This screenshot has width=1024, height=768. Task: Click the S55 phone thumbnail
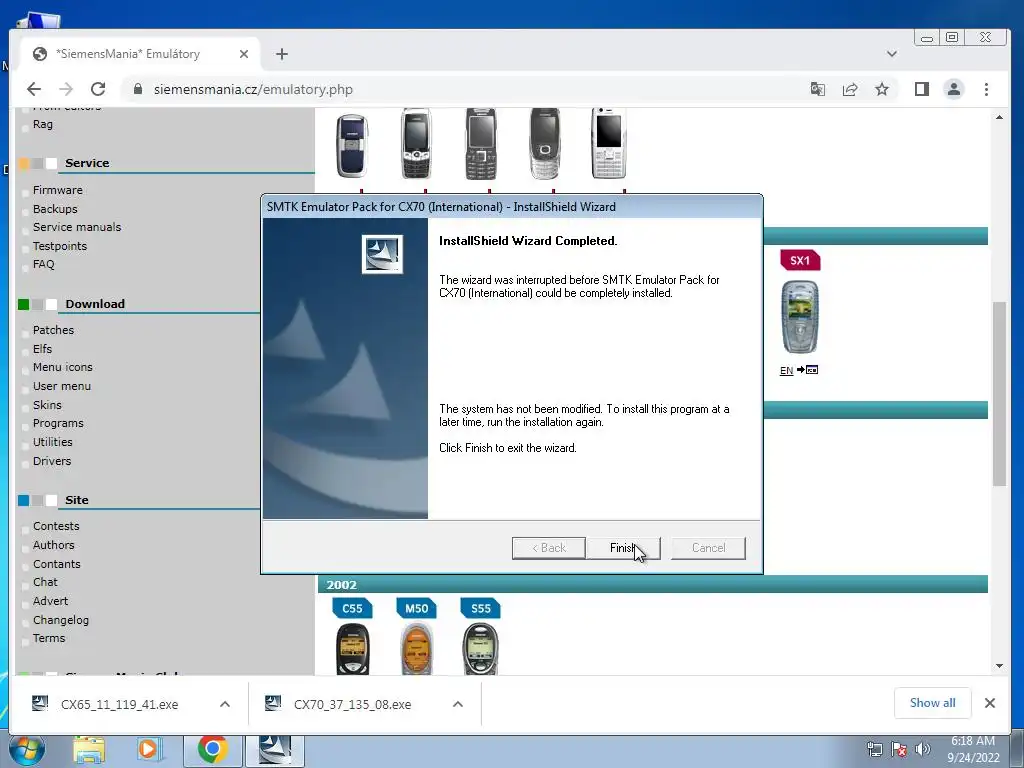tap(480, 648)
